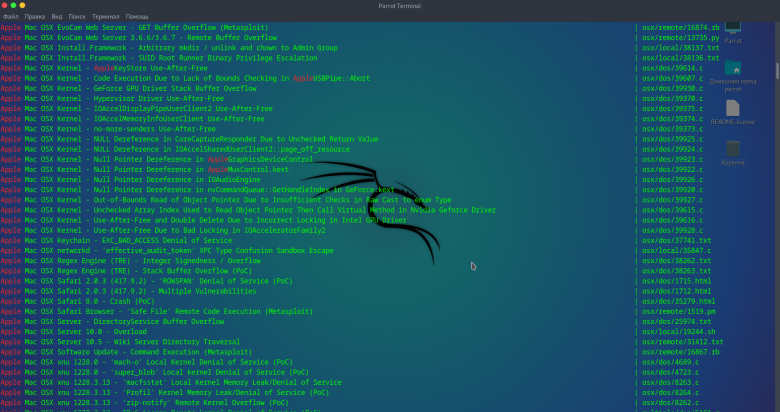Image resolution: width=780 pixels, height=412 pixels.
Task: Click the 'Regex Engine (TRE) - Stack Buffer Overflow' line
Action: tap(126, 271)
